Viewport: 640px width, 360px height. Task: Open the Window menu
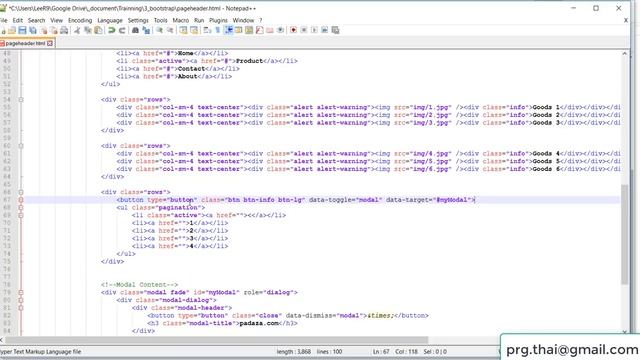click(243, 20)
